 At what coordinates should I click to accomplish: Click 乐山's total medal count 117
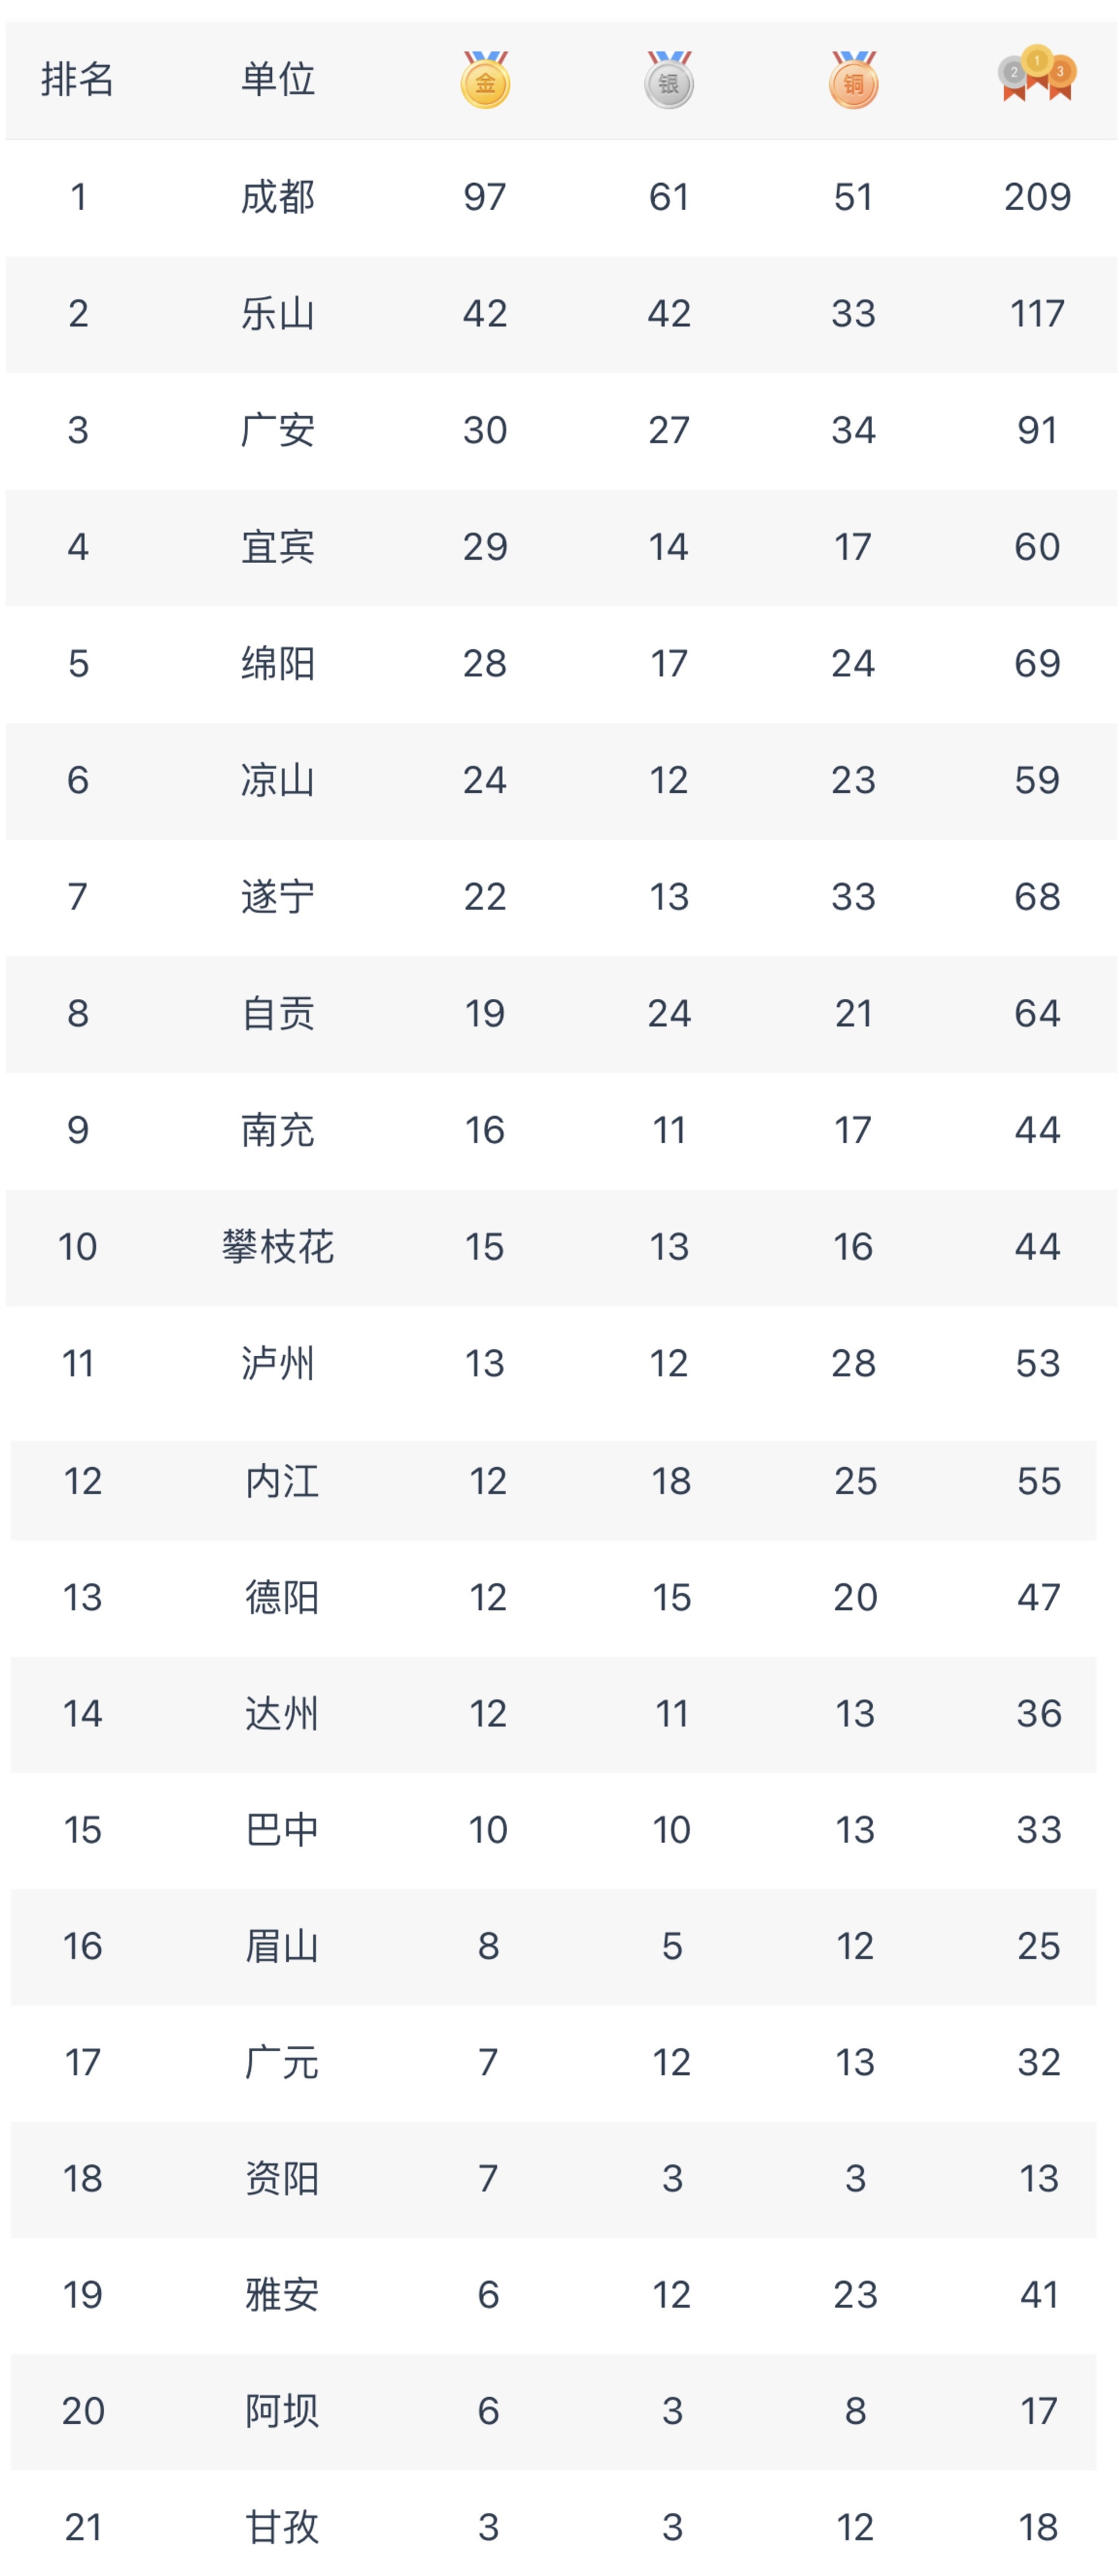coord(1037,314)
